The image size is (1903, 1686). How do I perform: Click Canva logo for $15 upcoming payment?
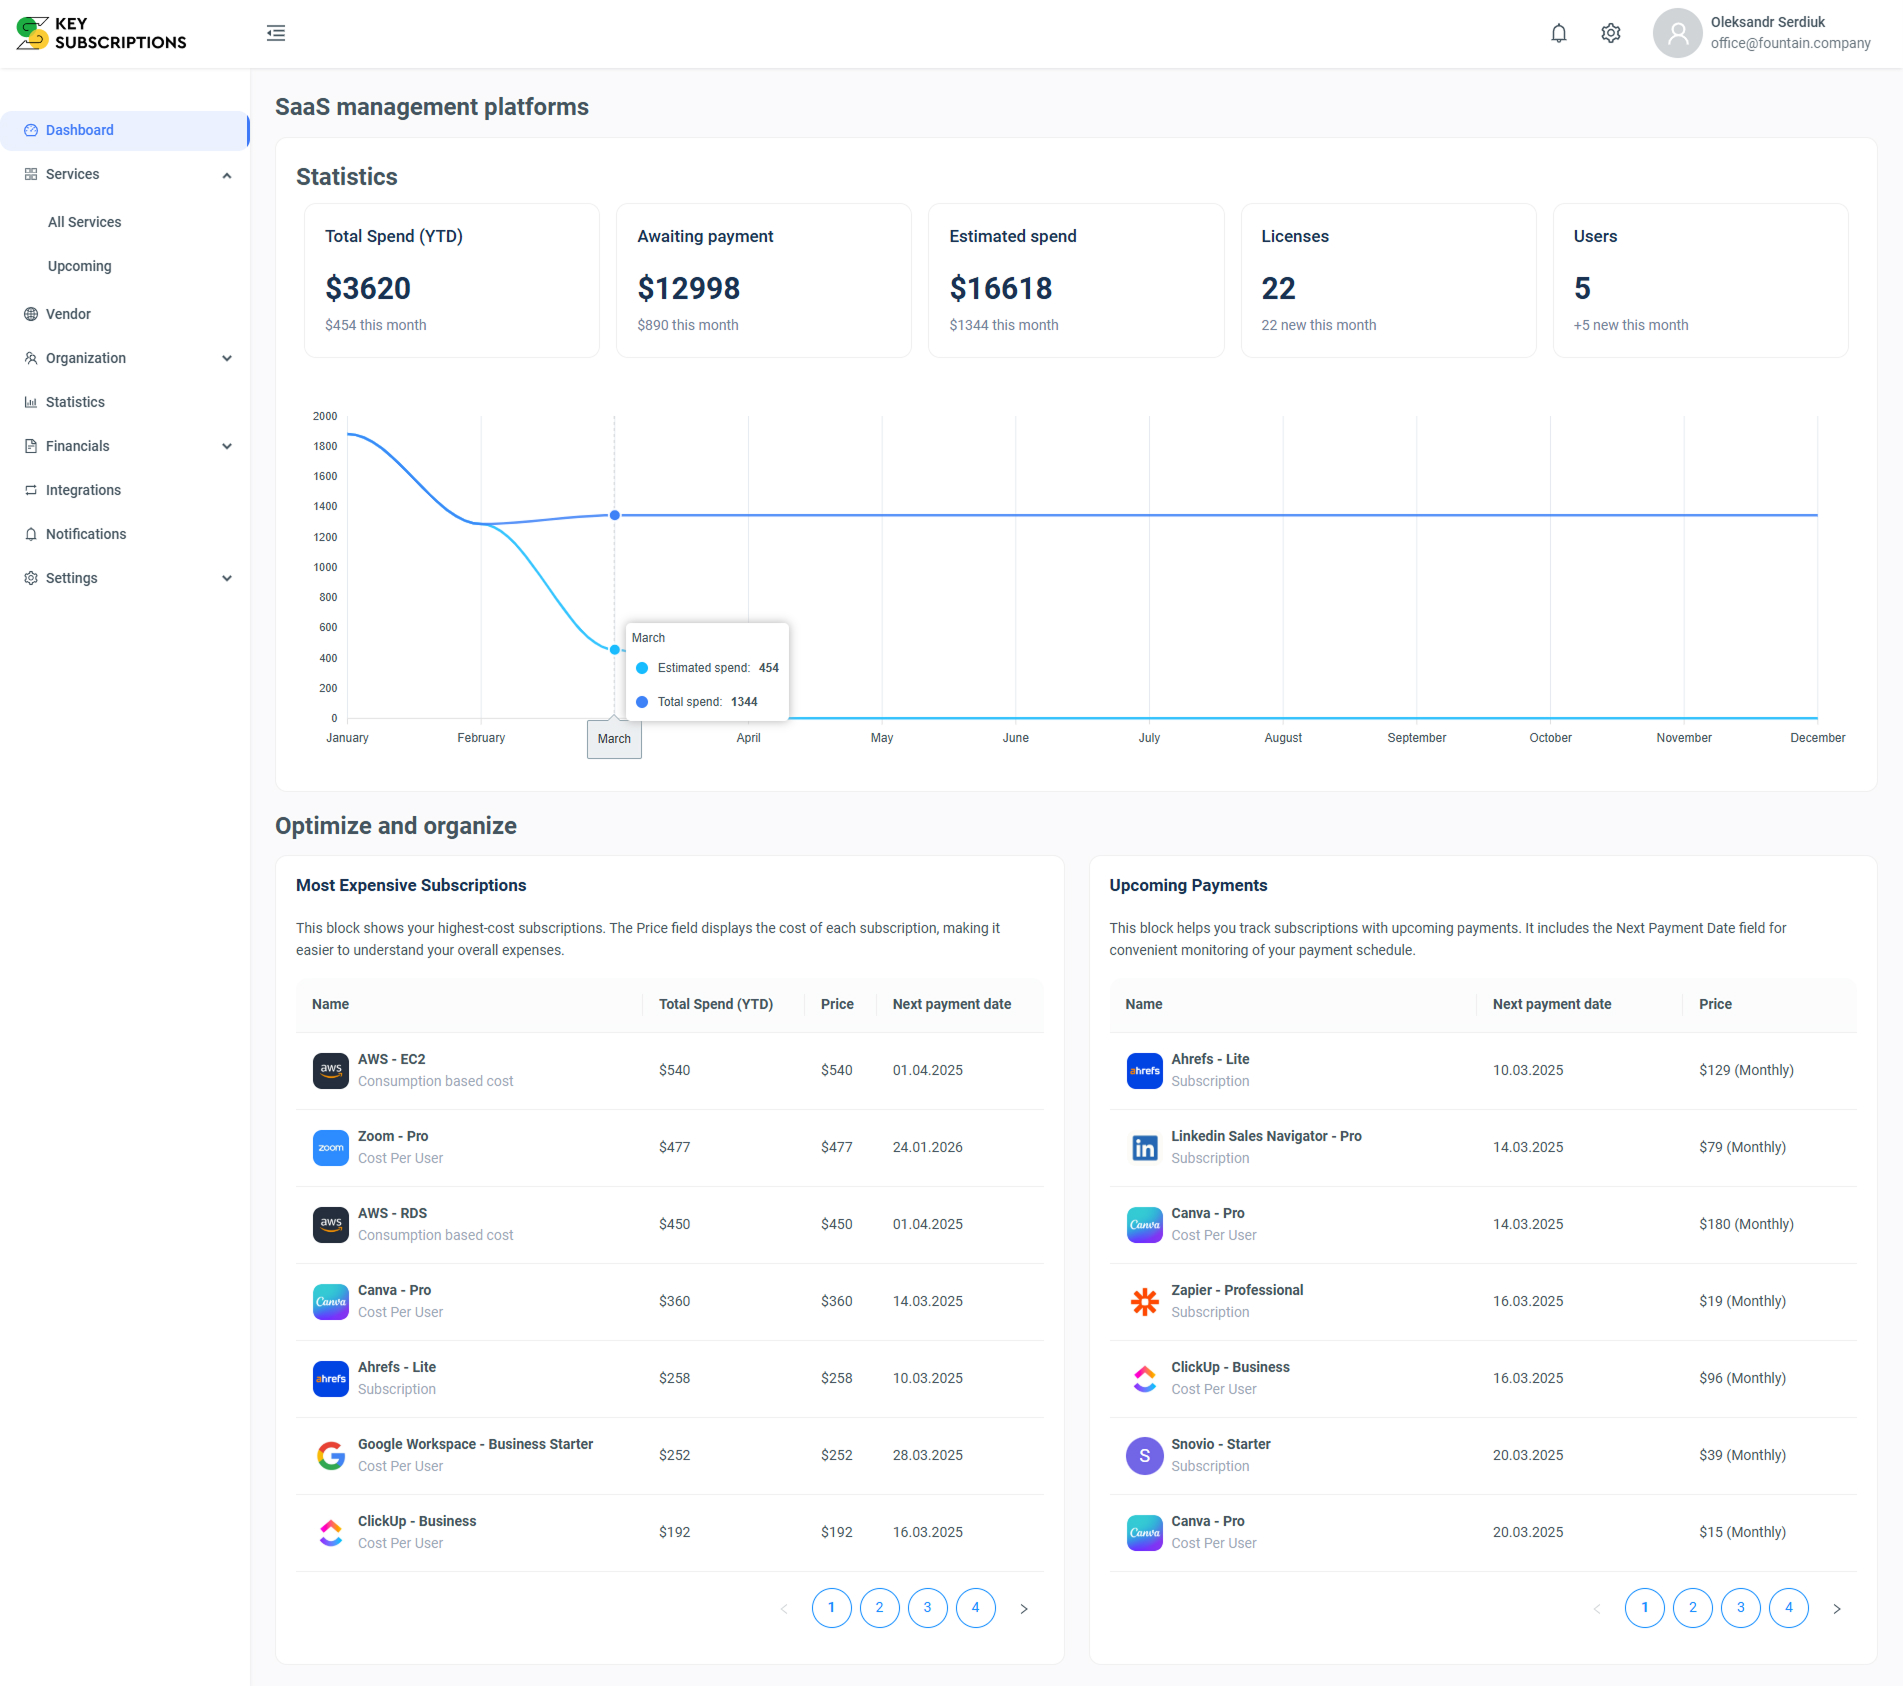(x=1144, y=1532)
